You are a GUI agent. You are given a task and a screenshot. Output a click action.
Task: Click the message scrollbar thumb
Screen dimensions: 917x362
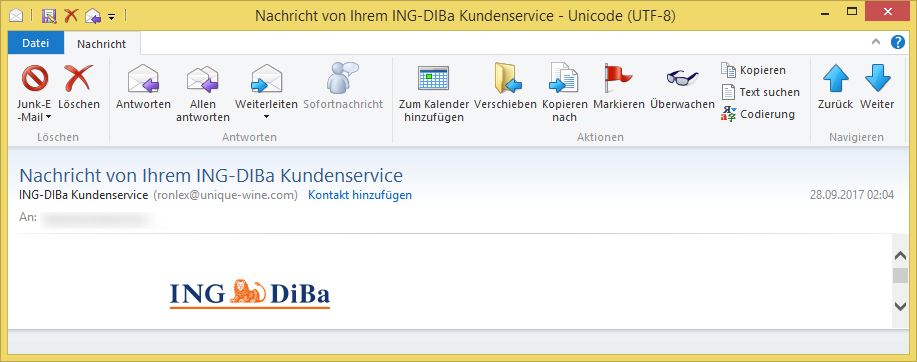(901, 276)
